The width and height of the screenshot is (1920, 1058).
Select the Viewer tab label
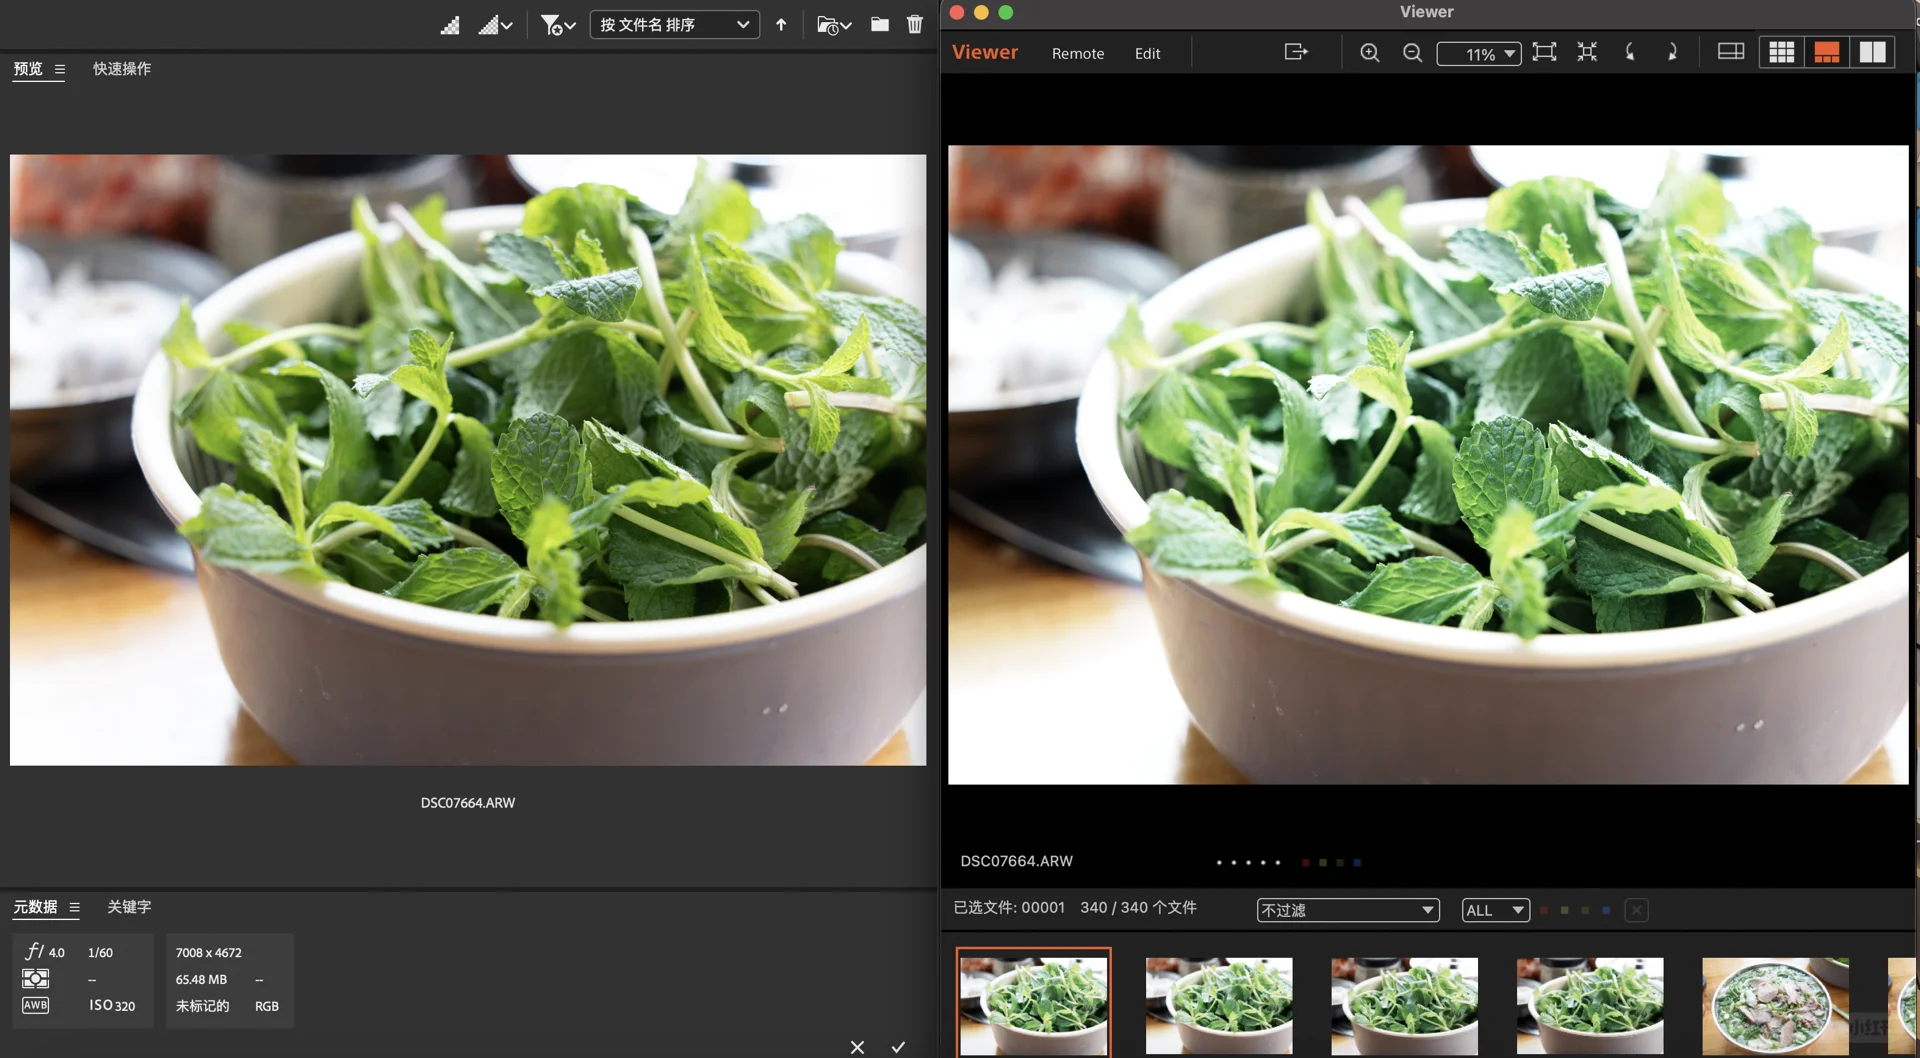click(x=985, y=53)
